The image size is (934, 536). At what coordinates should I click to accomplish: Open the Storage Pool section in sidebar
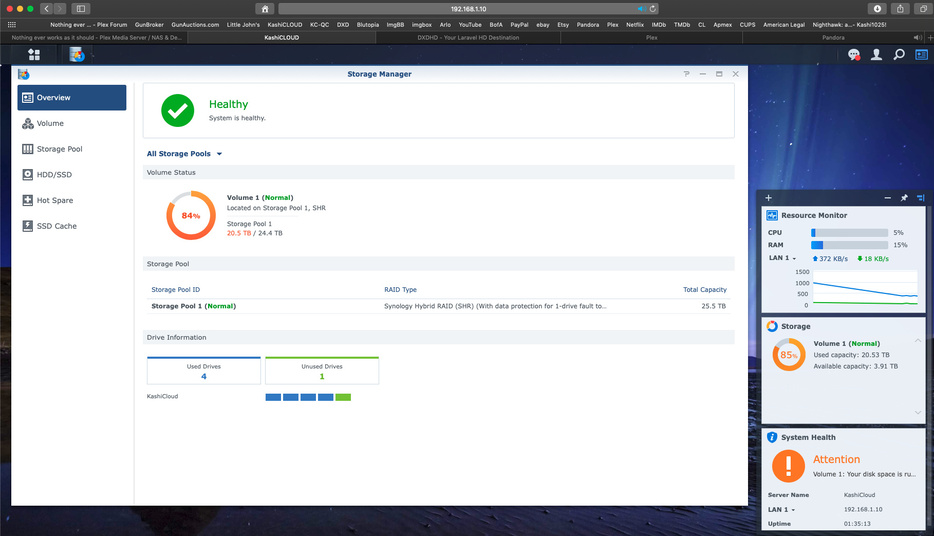[x=72, y=149]
